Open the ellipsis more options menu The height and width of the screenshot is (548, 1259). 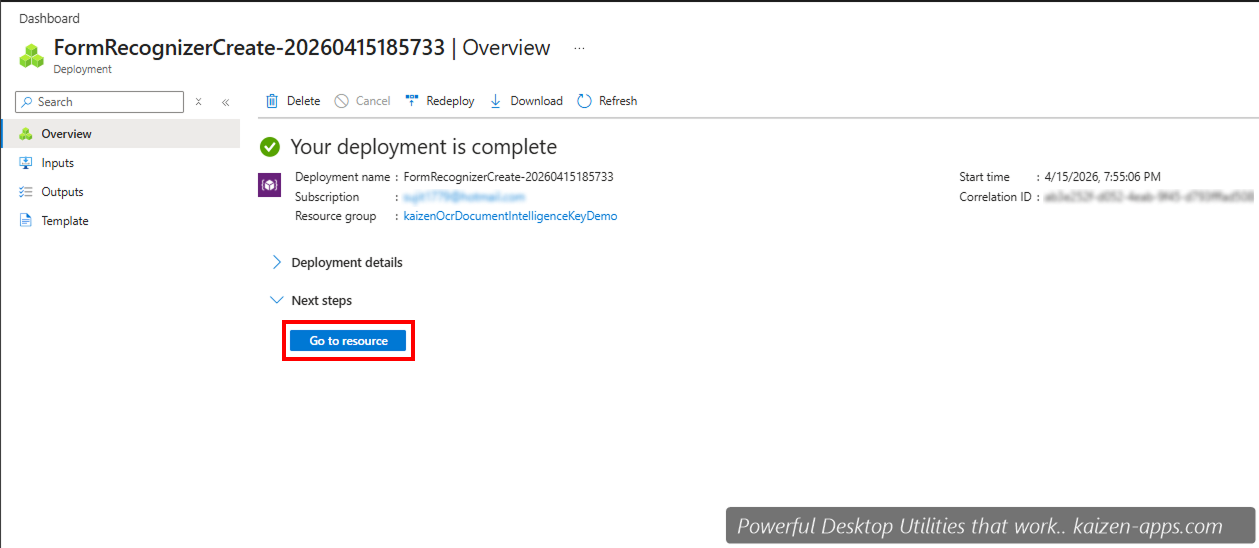[x=579, y=48]
